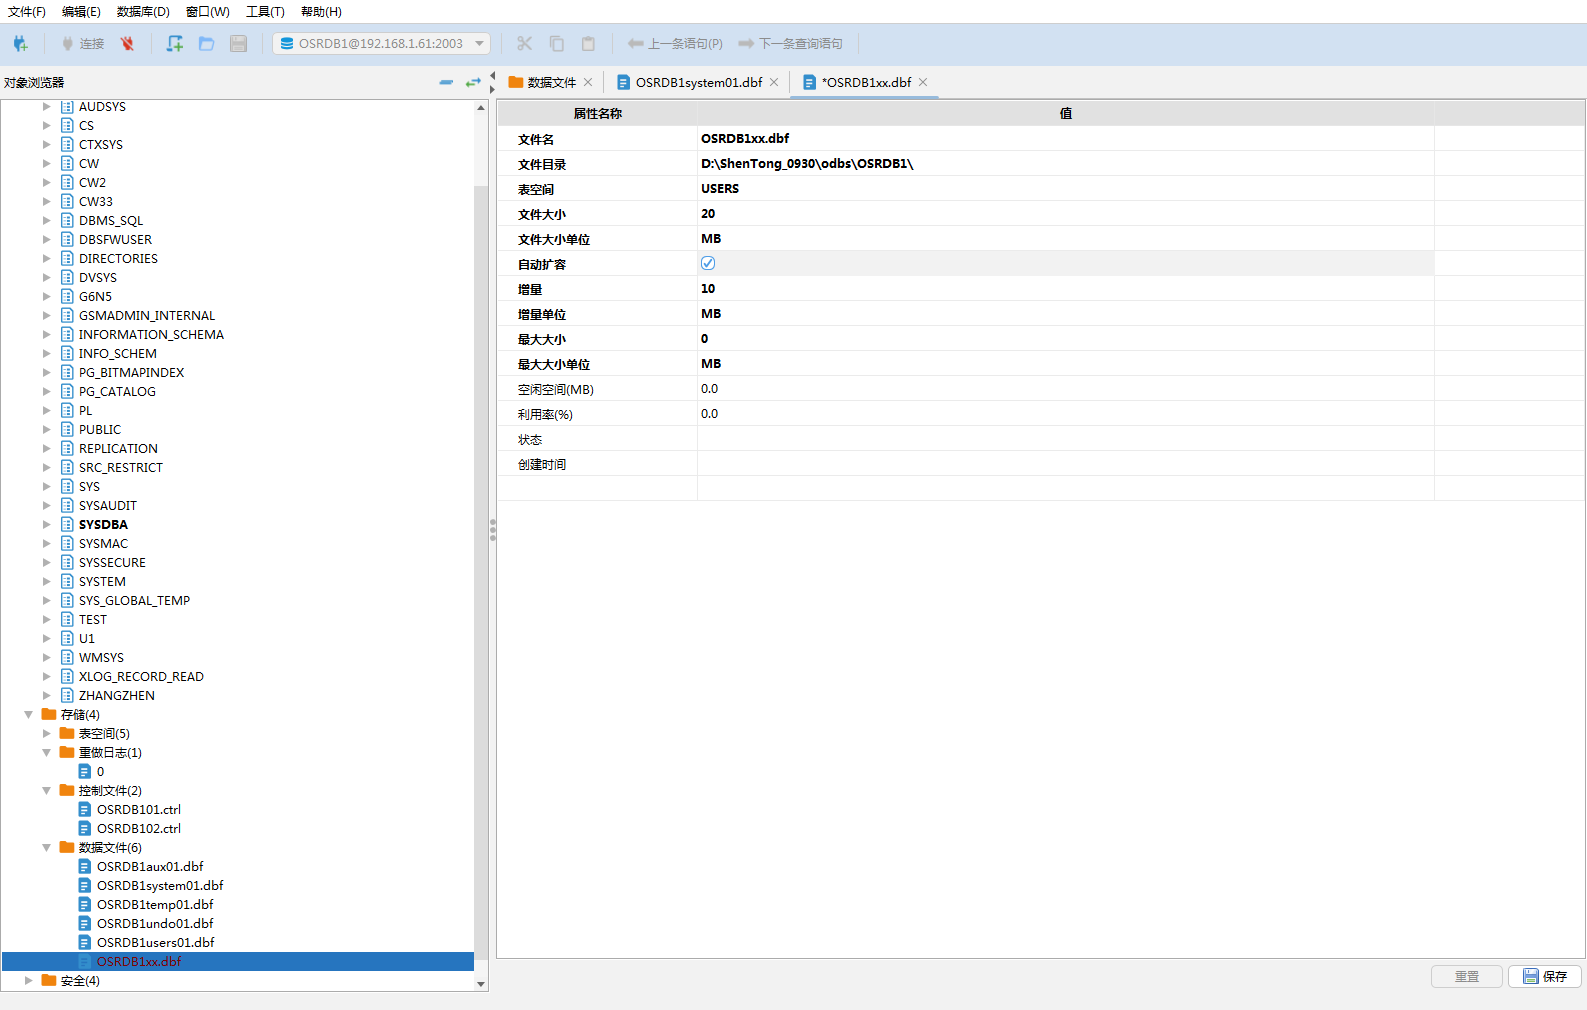Select OSRDB1users01.dbf in the tree
Image resolution: width=1587 pixels, height=1010 pixels.
pyautogui.click(x=155, y=943)
